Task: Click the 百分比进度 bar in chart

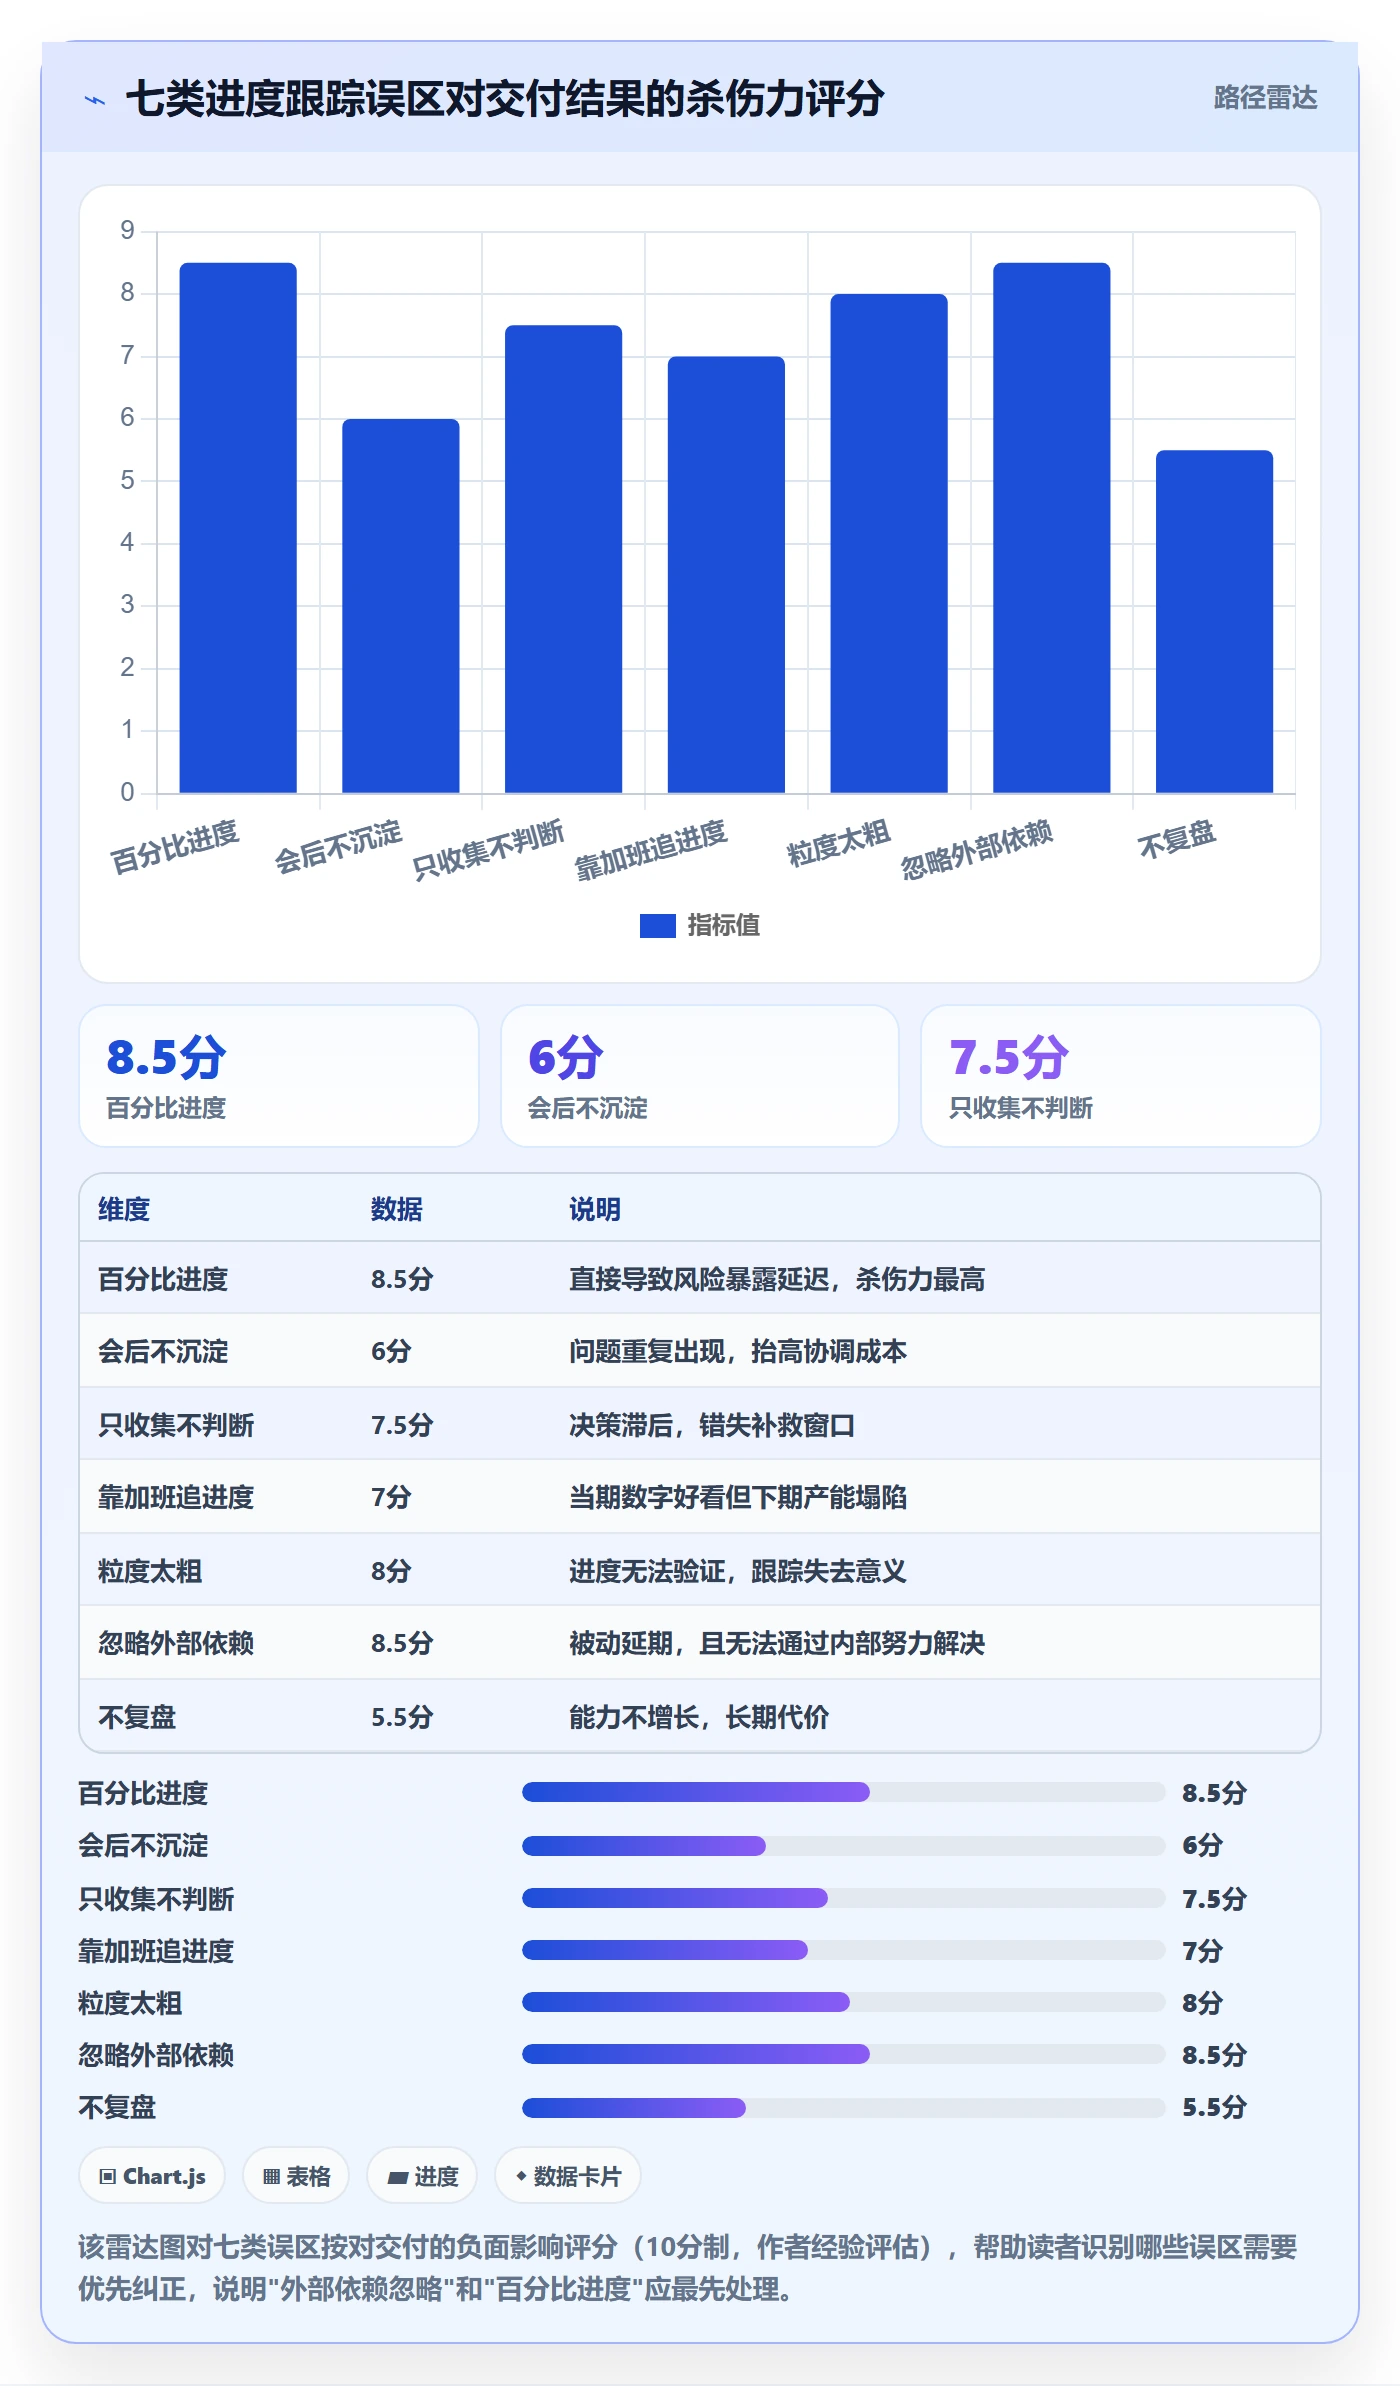Action: coord(238,528)
